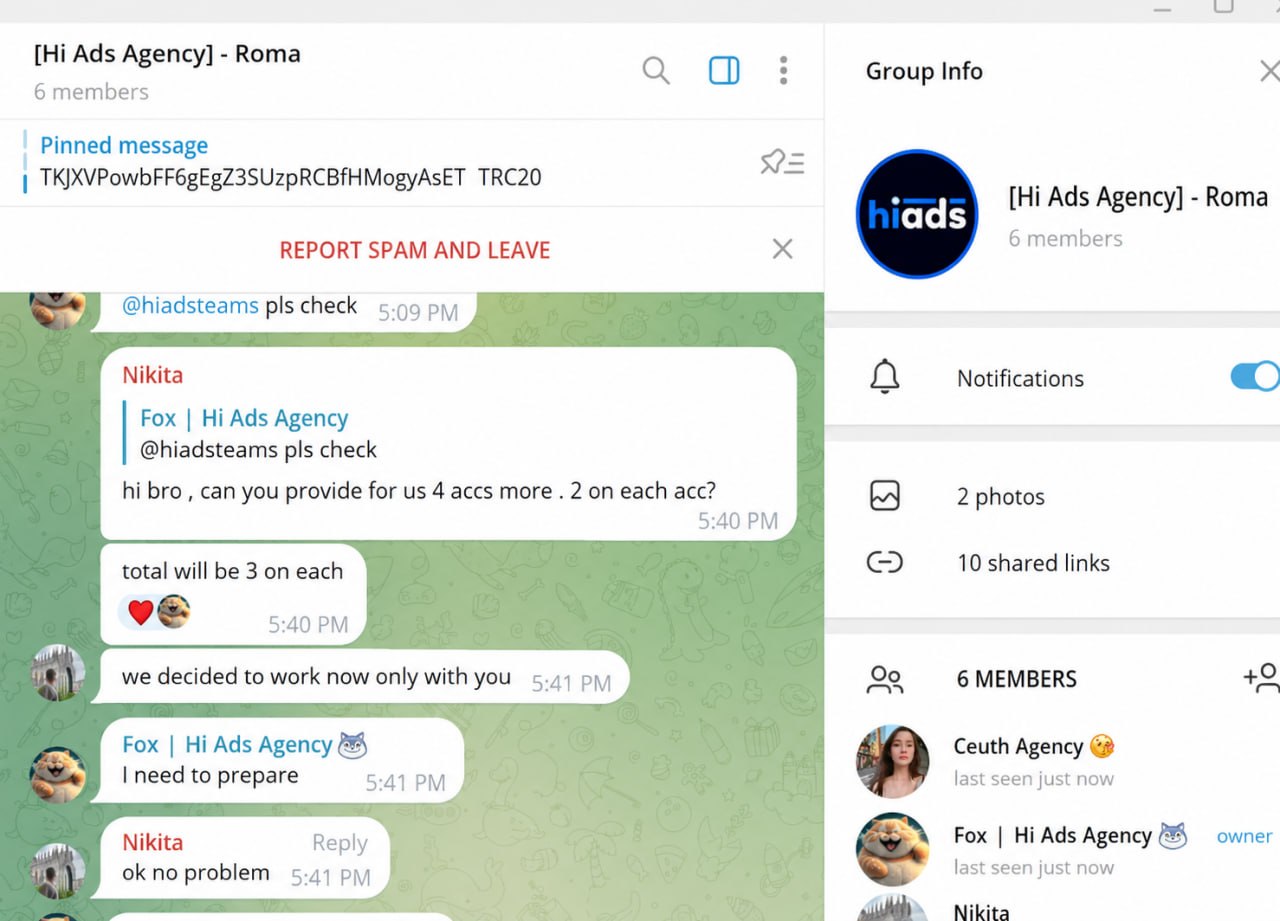Select Fox | Hi Ads Agency in the members list
The height and width of the screenshot is (921, 1280).
[1053, 836]
